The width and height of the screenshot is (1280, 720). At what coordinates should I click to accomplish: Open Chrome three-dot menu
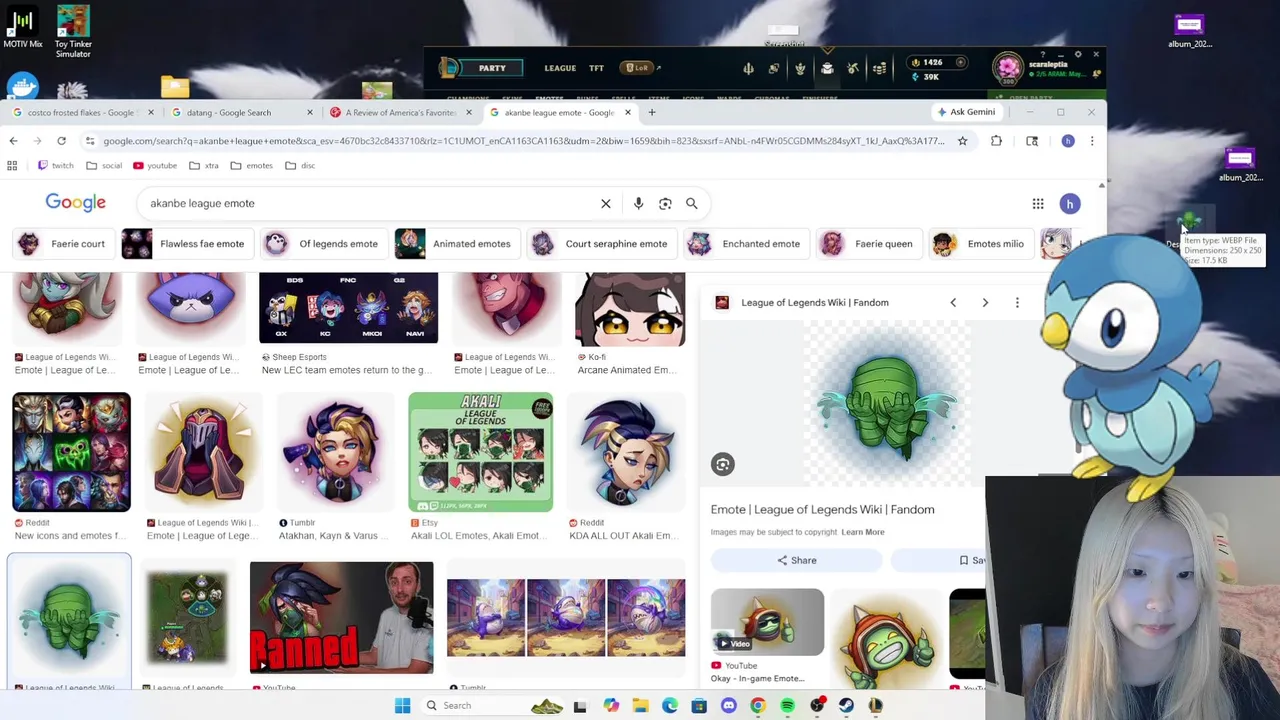(1092, 141)
